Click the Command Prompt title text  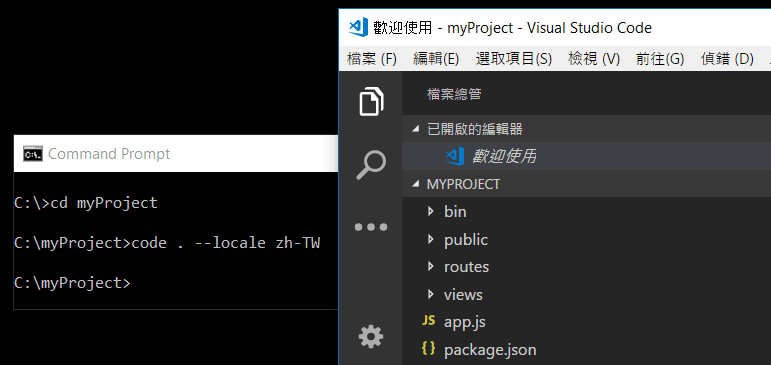[x=109, y=154]
